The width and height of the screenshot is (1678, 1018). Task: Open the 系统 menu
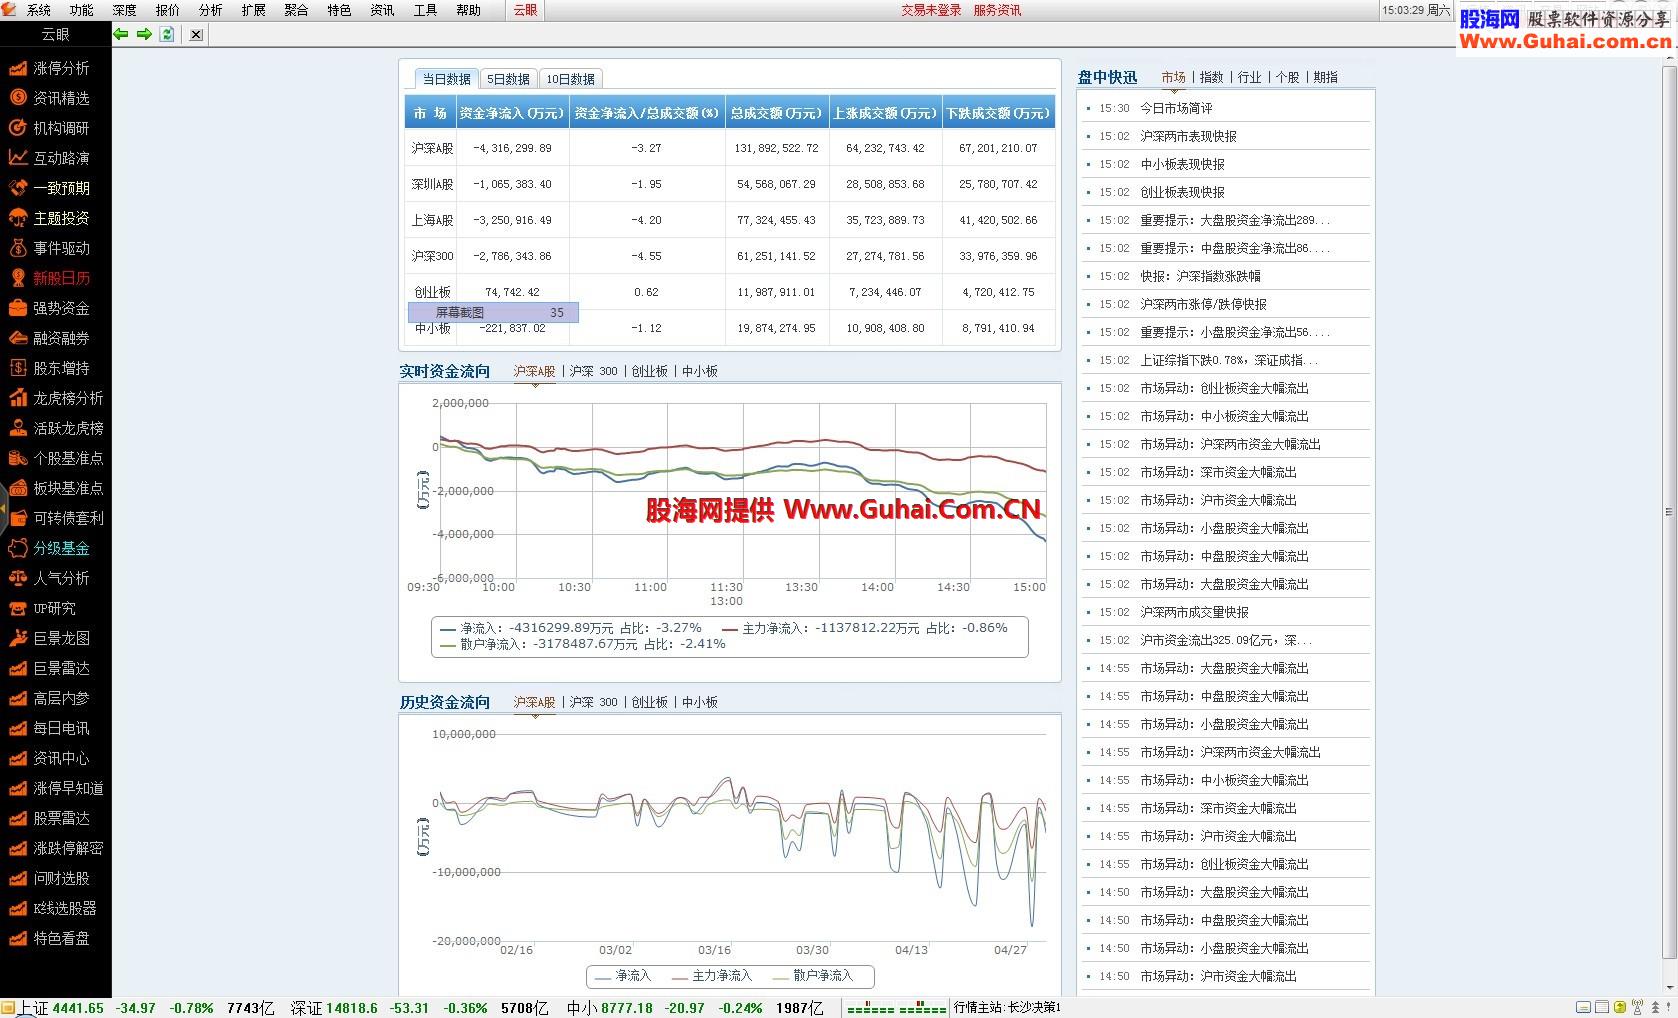pyautogui.click(x=39, y=10)
